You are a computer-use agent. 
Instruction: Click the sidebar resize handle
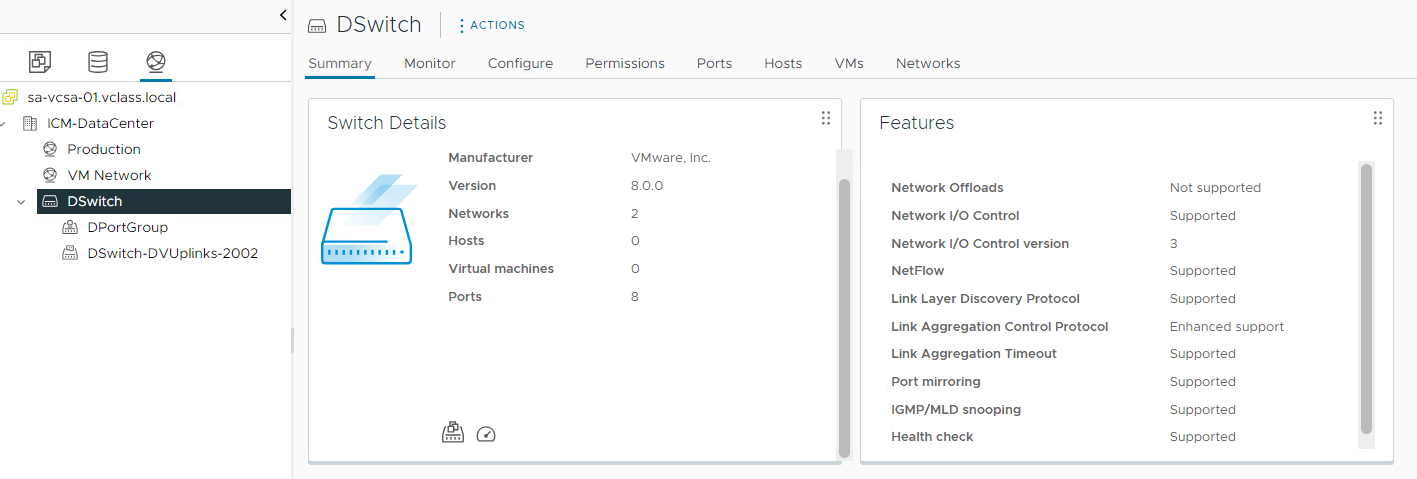pos(293,340)
